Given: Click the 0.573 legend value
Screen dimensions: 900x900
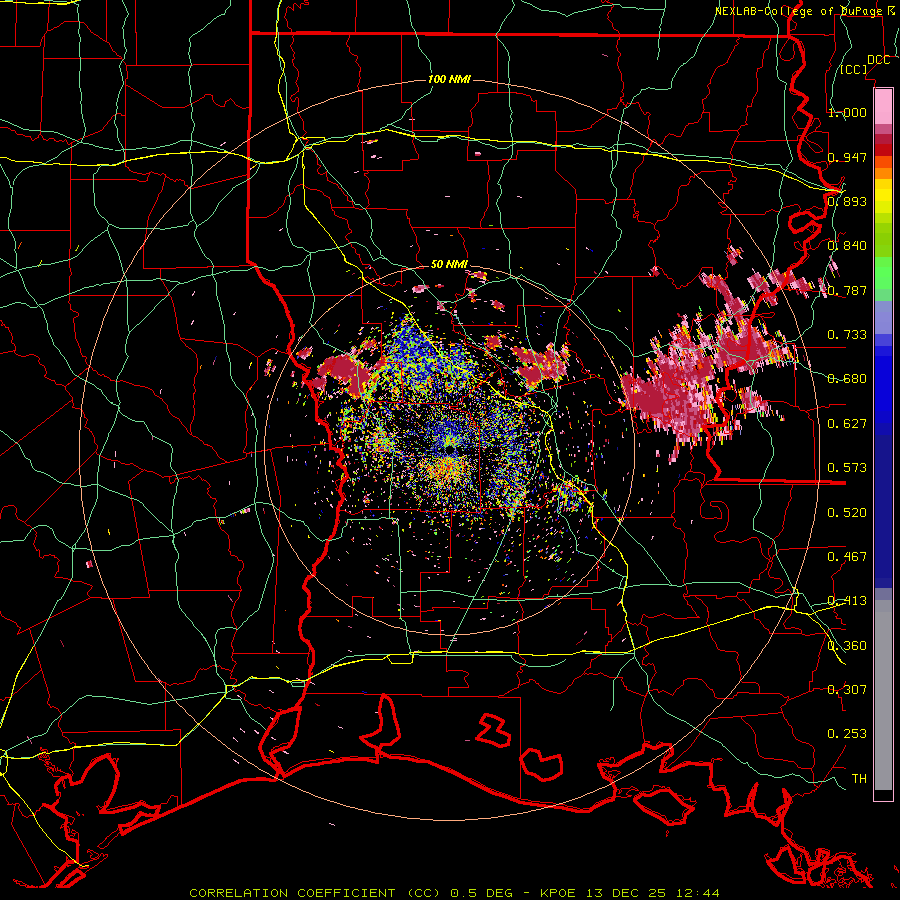Looking at the screenshot, I should (847, 468).
